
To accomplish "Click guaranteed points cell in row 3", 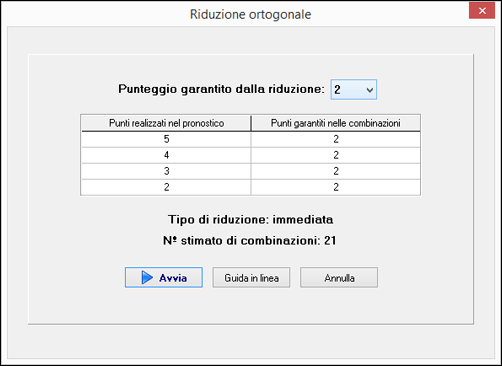I will point(336,171).
